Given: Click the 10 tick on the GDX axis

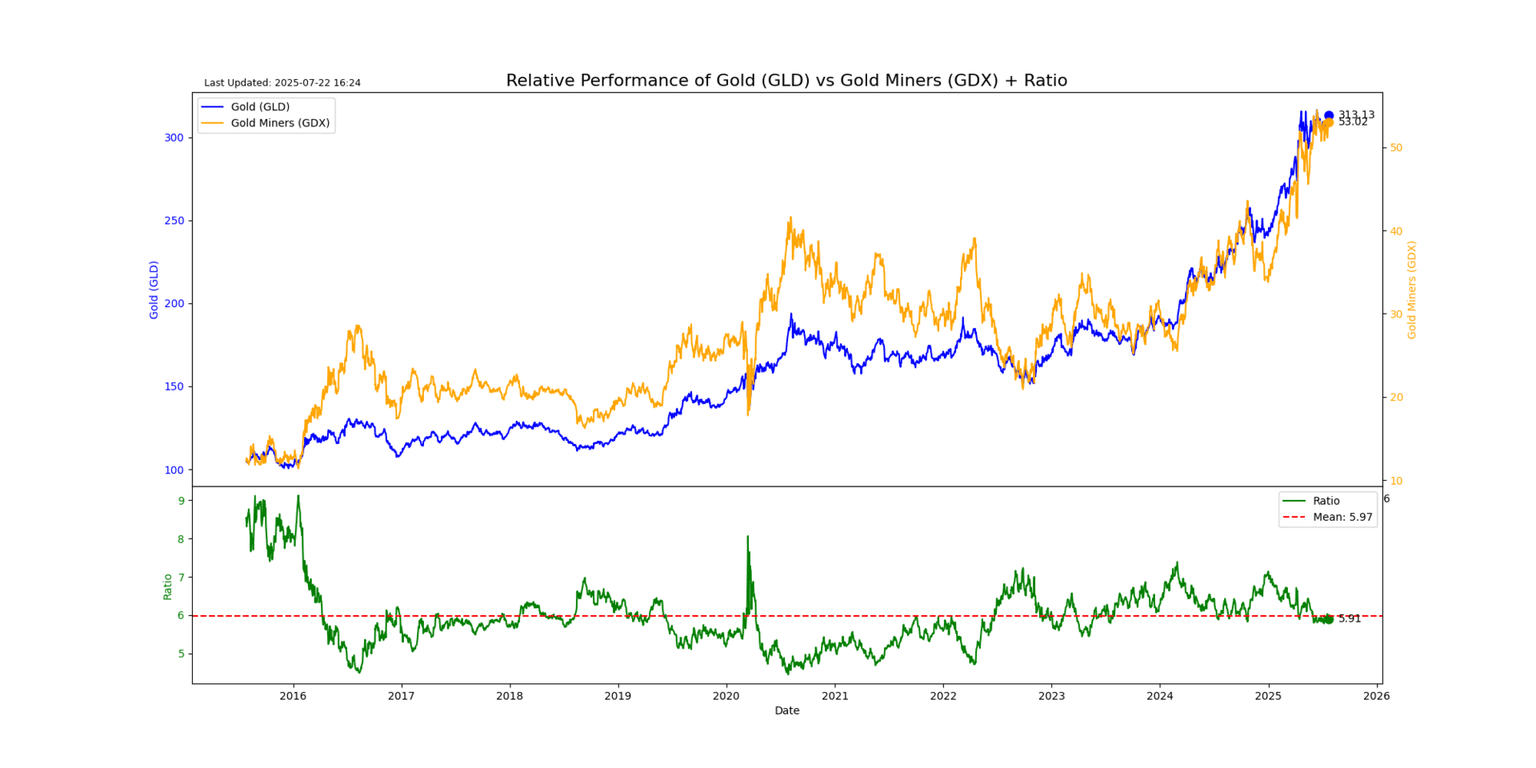Looking at the screenshot, I should (x=1397, y=481).
